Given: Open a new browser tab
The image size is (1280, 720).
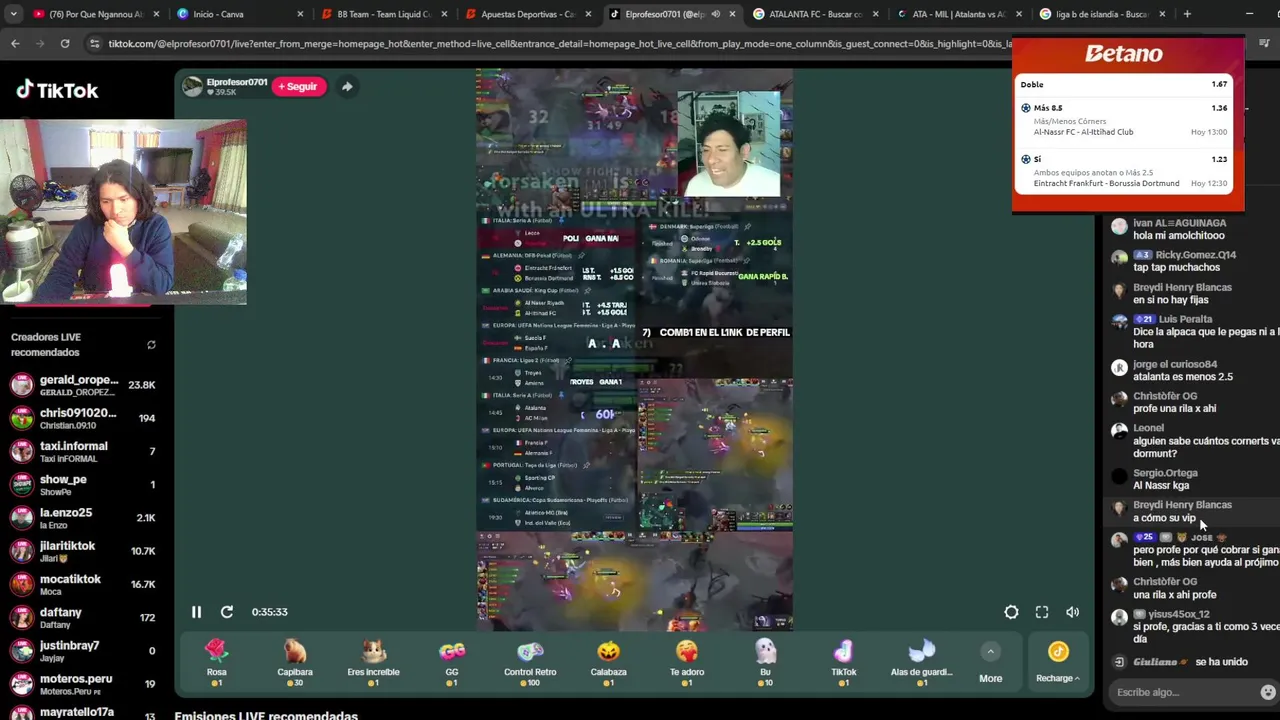Looking at the screenshot, I should click(x=1187, y=14).
